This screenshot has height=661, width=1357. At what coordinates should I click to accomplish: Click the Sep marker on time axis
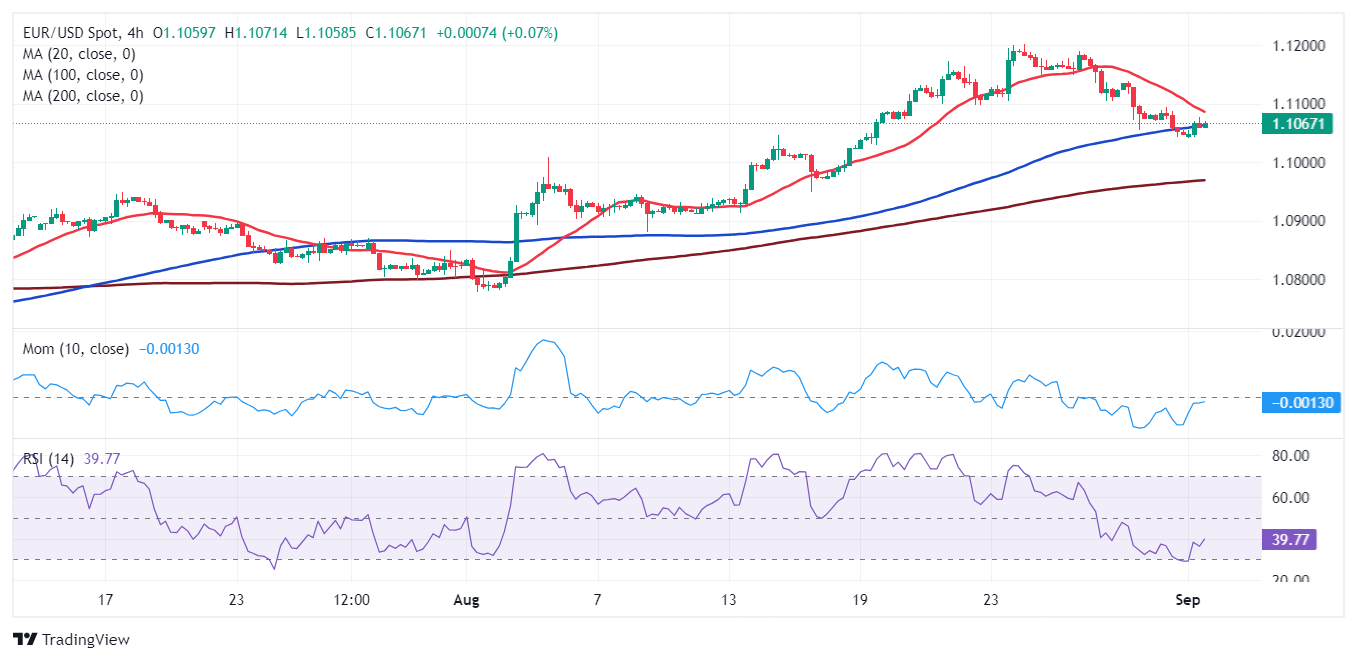coord(1188,600)
